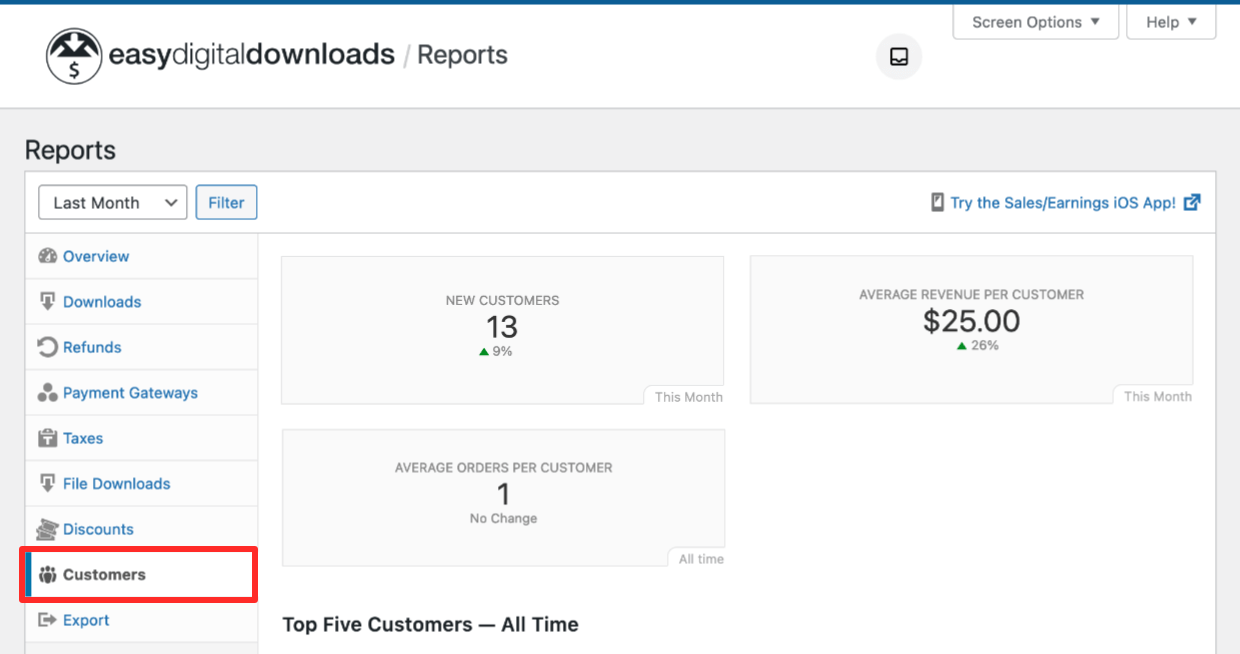Click the Filter button
Viewport: 1240px width, 654px height.
point(226,202)
